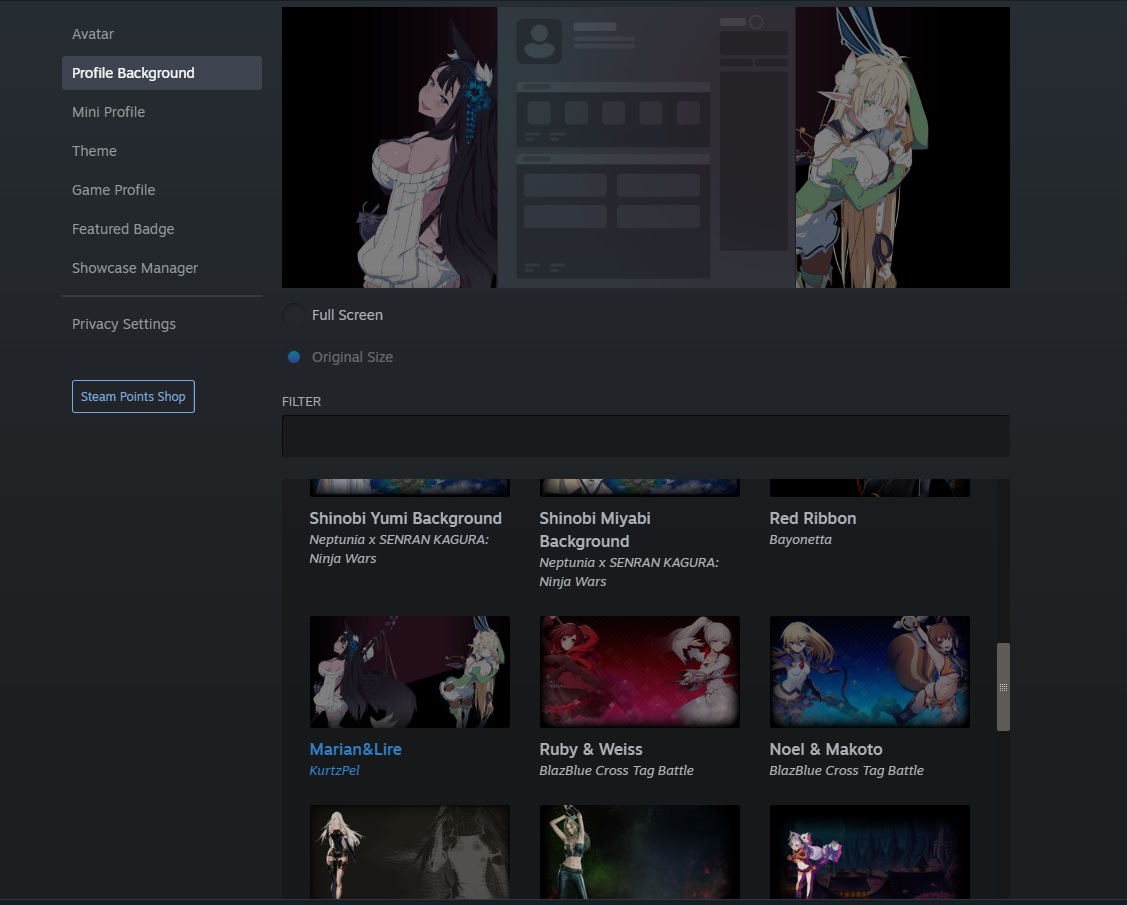The width and height of the screenshot is (1127, 905).
Task: Select the Full Screen radio option
Action: [293, 315]
